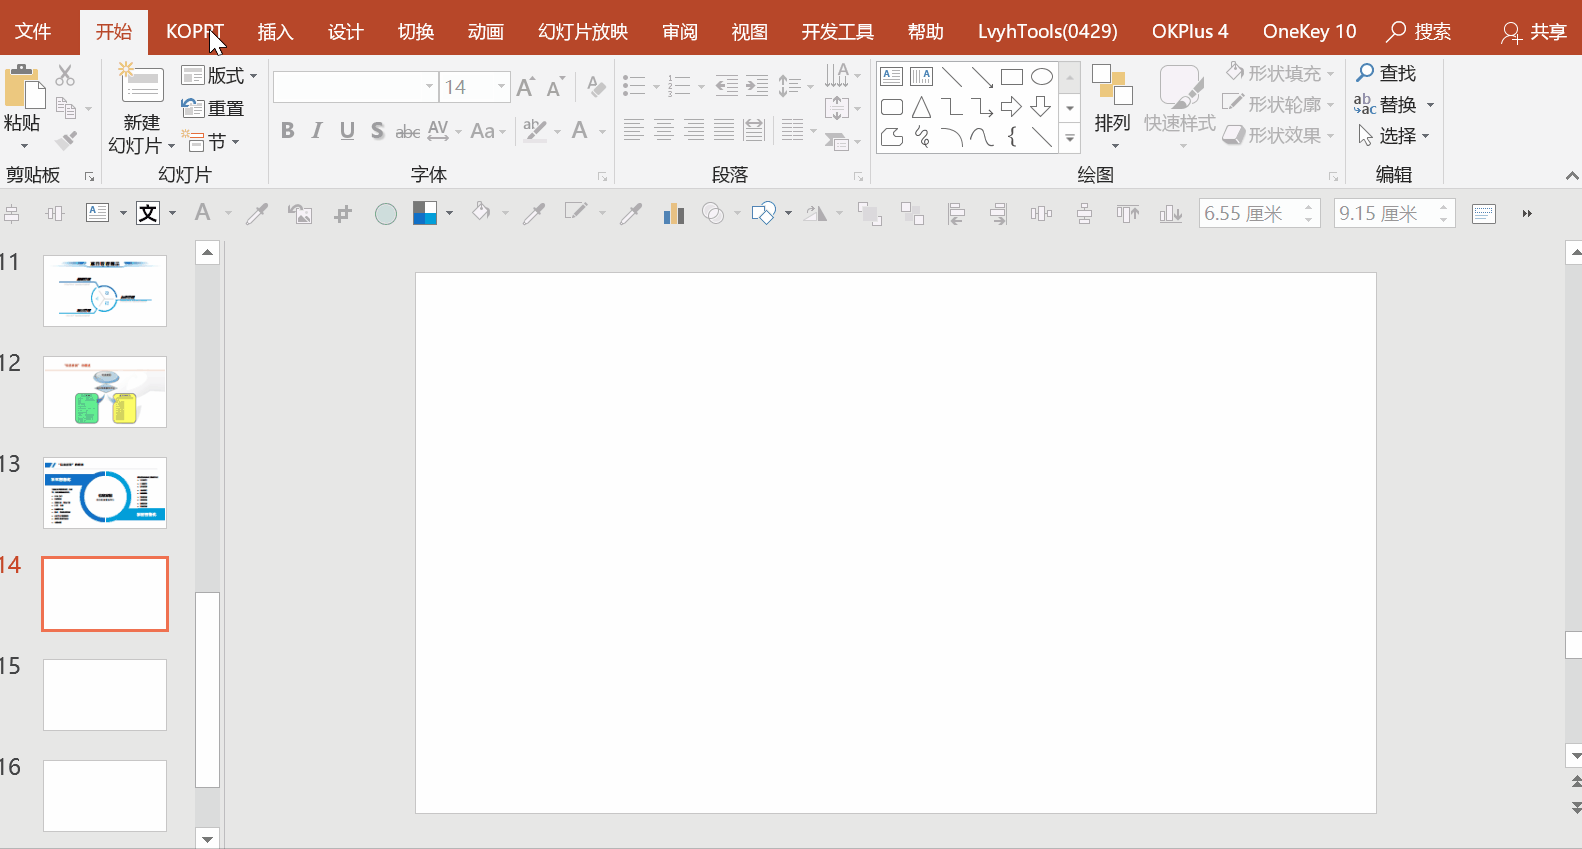Click the 重置 reset slide button

(x=214, y=108)
